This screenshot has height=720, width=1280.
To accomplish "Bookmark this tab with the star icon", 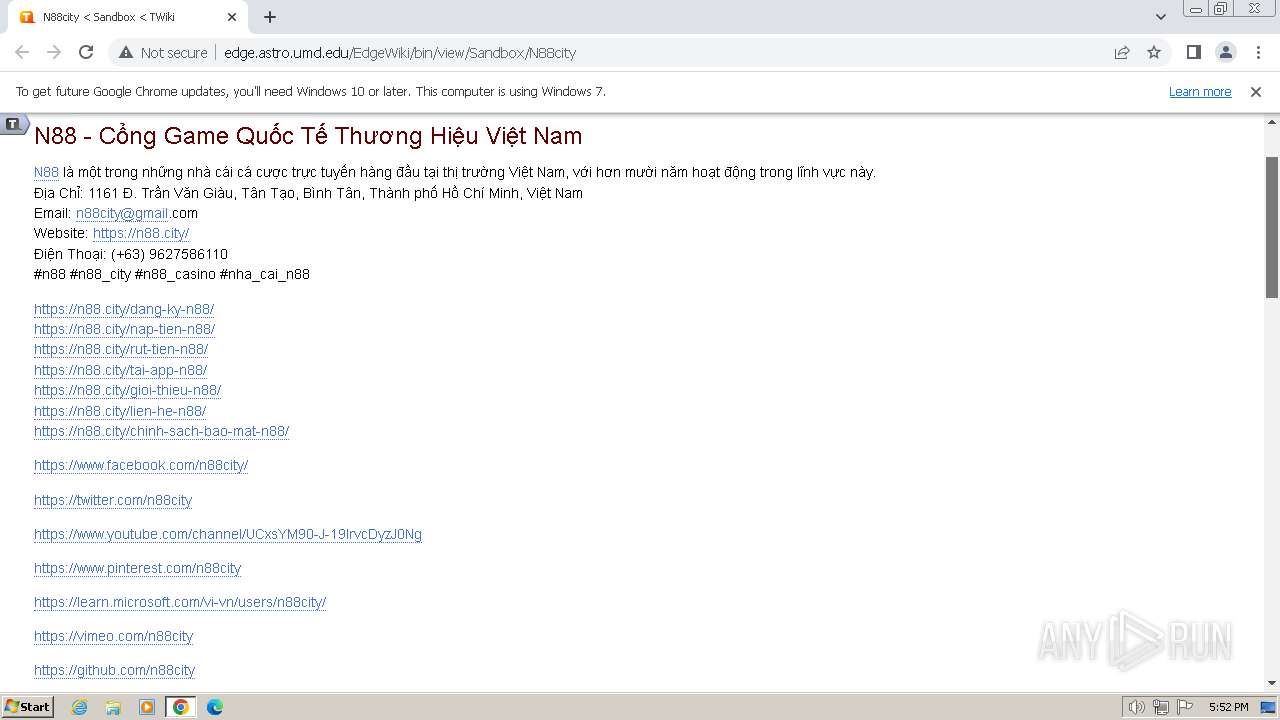I will [x=1154, y=52].
